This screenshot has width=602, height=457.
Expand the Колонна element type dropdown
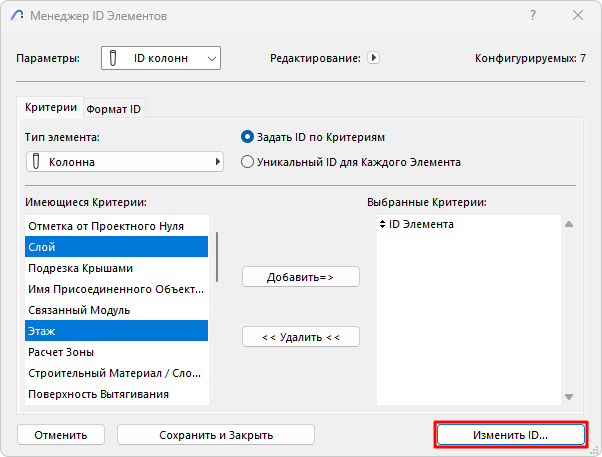pos(124,161)
